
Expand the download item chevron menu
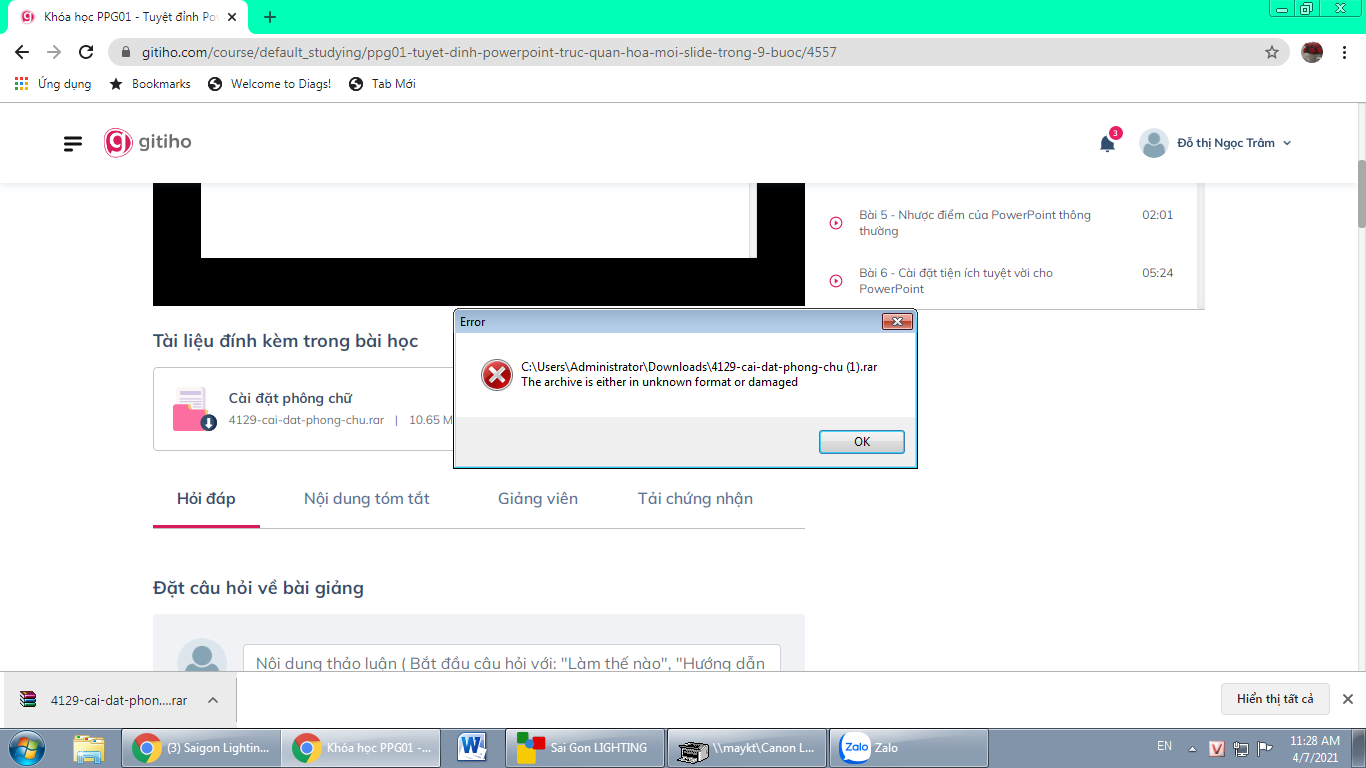(213, 700)
